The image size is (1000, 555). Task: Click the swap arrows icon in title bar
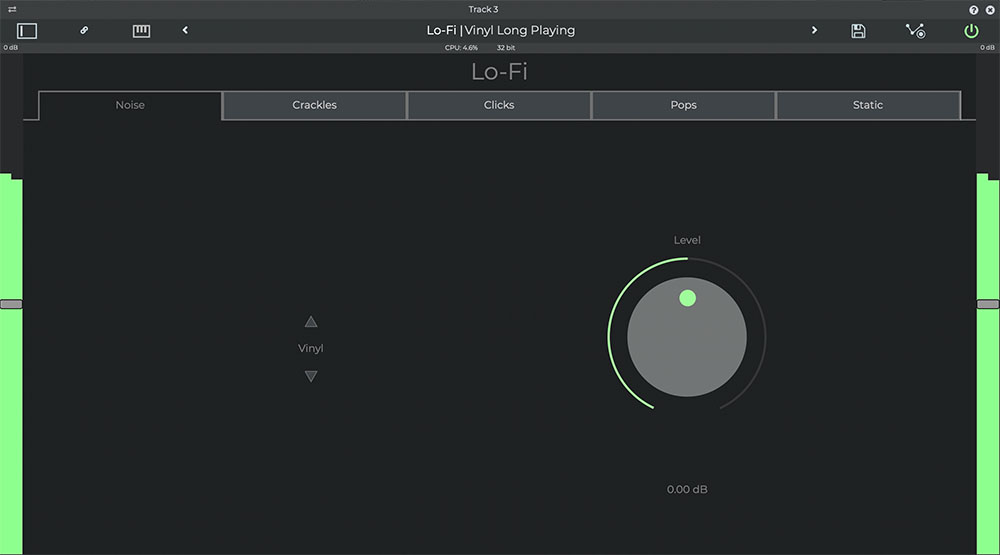[12, 9]
